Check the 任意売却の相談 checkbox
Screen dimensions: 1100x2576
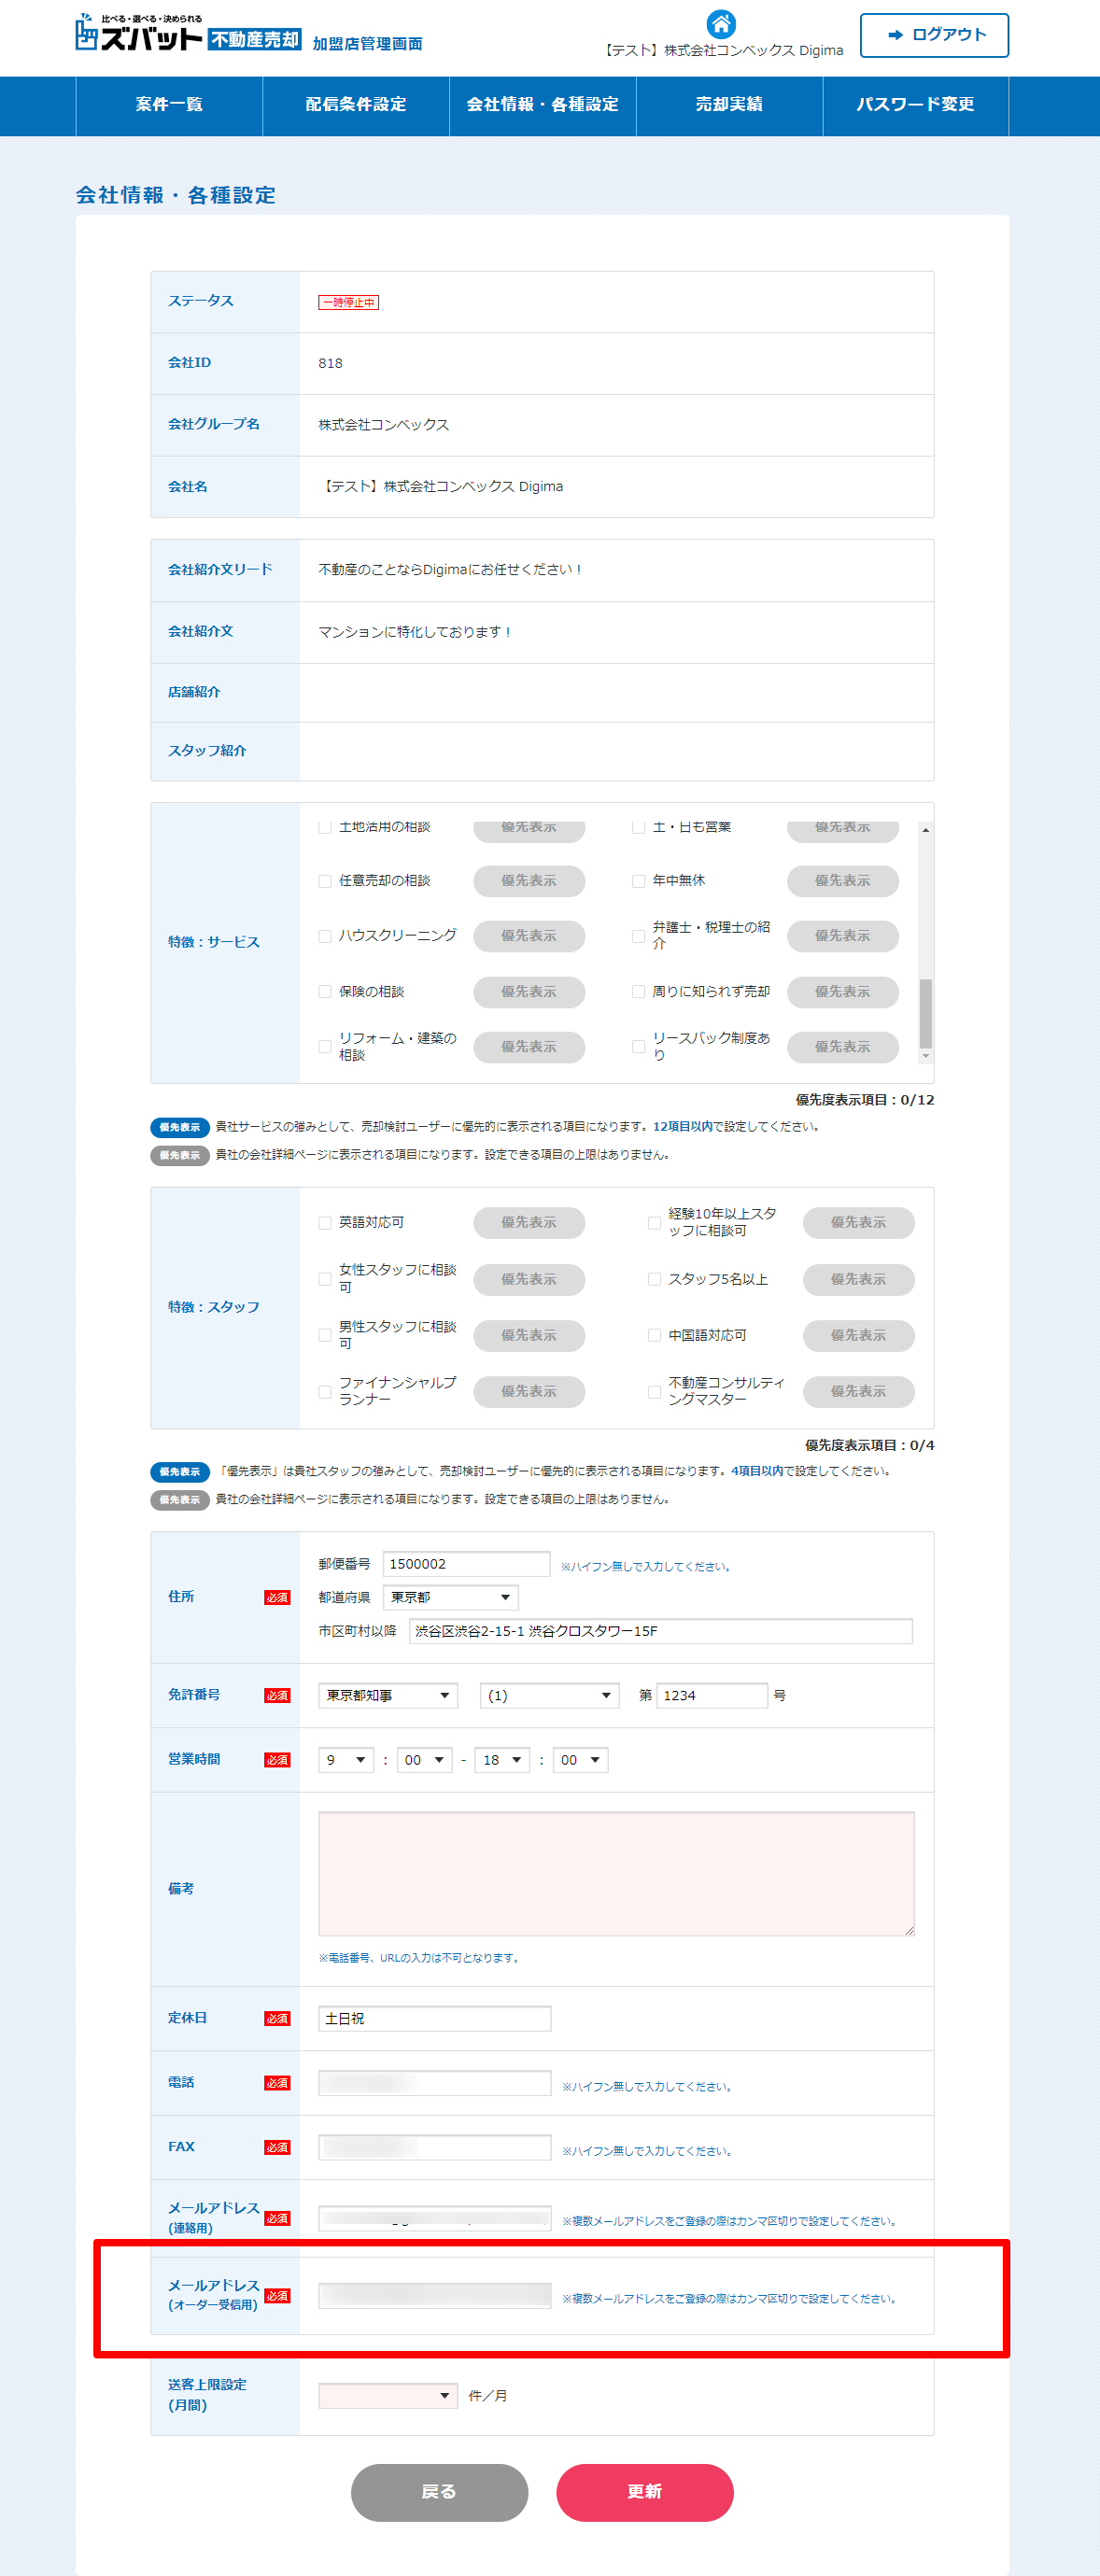pyautogui.click(x=325, y=881)
